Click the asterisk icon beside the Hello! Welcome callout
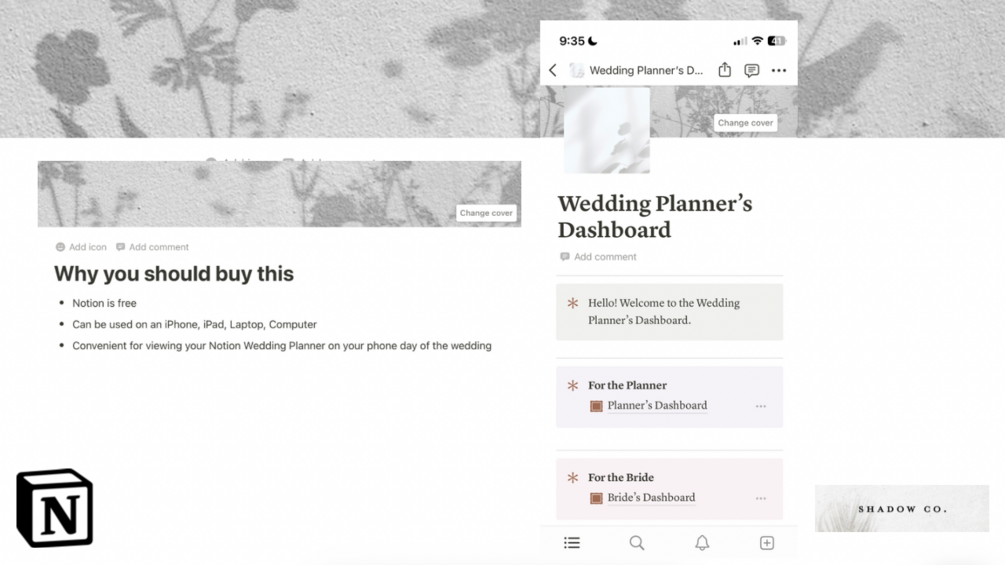Image resolution: width=1005 pixels, height=565 pixels. (572, 303)
